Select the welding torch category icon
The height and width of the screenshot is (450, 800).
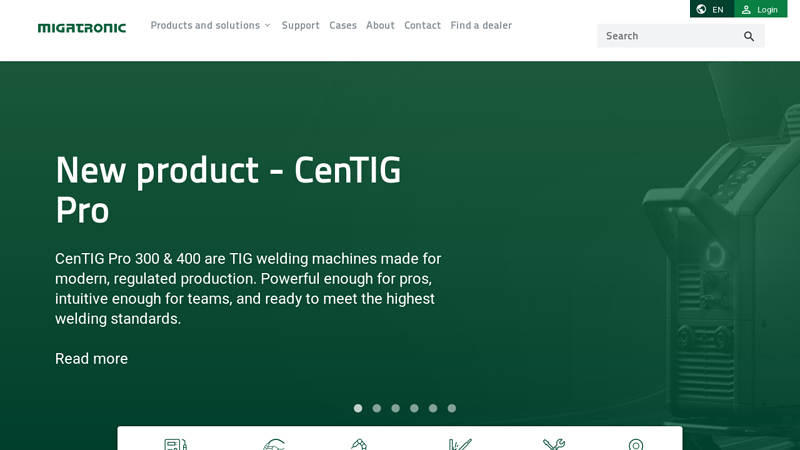click(x=460, y=444)
